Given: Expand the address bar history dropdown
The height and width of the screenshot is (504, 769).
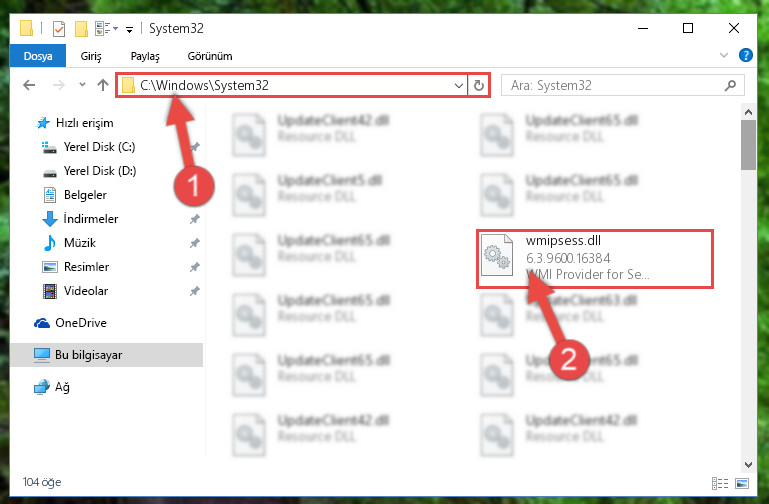Looking at the screenshot, I should click(459, 86).
